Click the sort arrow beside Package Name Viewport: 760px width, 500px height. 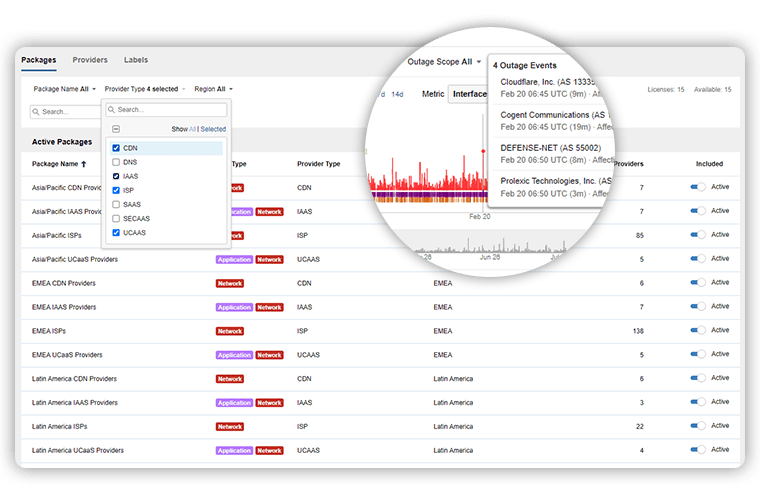tap(84, 164)
